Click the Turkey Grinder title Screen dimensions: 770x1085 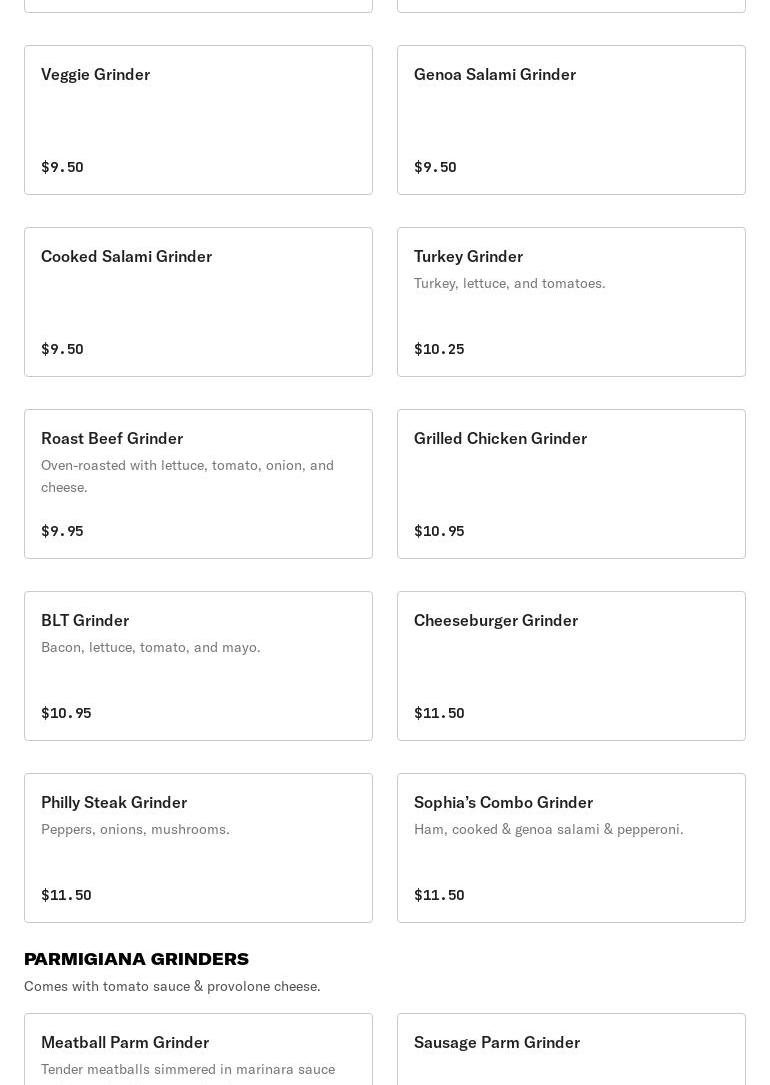468,256
